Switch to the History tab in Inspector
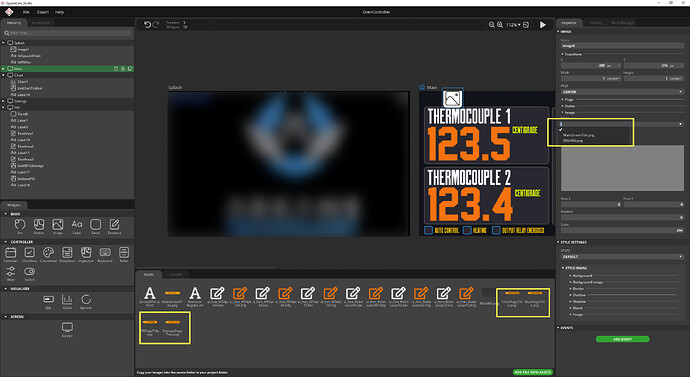Screen dimensions: 690x377 [595, 23]
